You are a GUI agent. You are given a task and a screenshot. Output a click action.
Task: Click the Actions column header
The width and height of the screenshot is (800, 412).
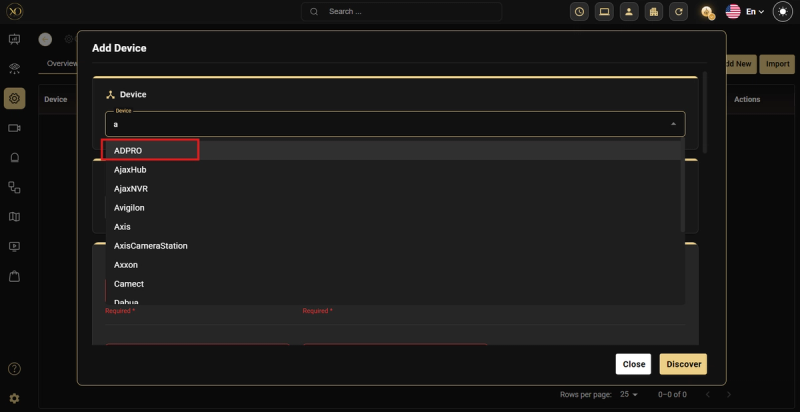coord(747,99)
